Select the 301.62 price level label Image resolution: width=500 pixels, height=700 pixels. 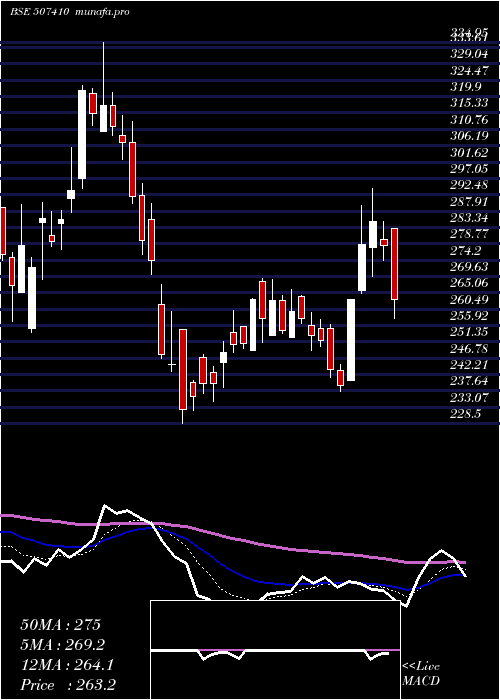click(x=469, y=152)
